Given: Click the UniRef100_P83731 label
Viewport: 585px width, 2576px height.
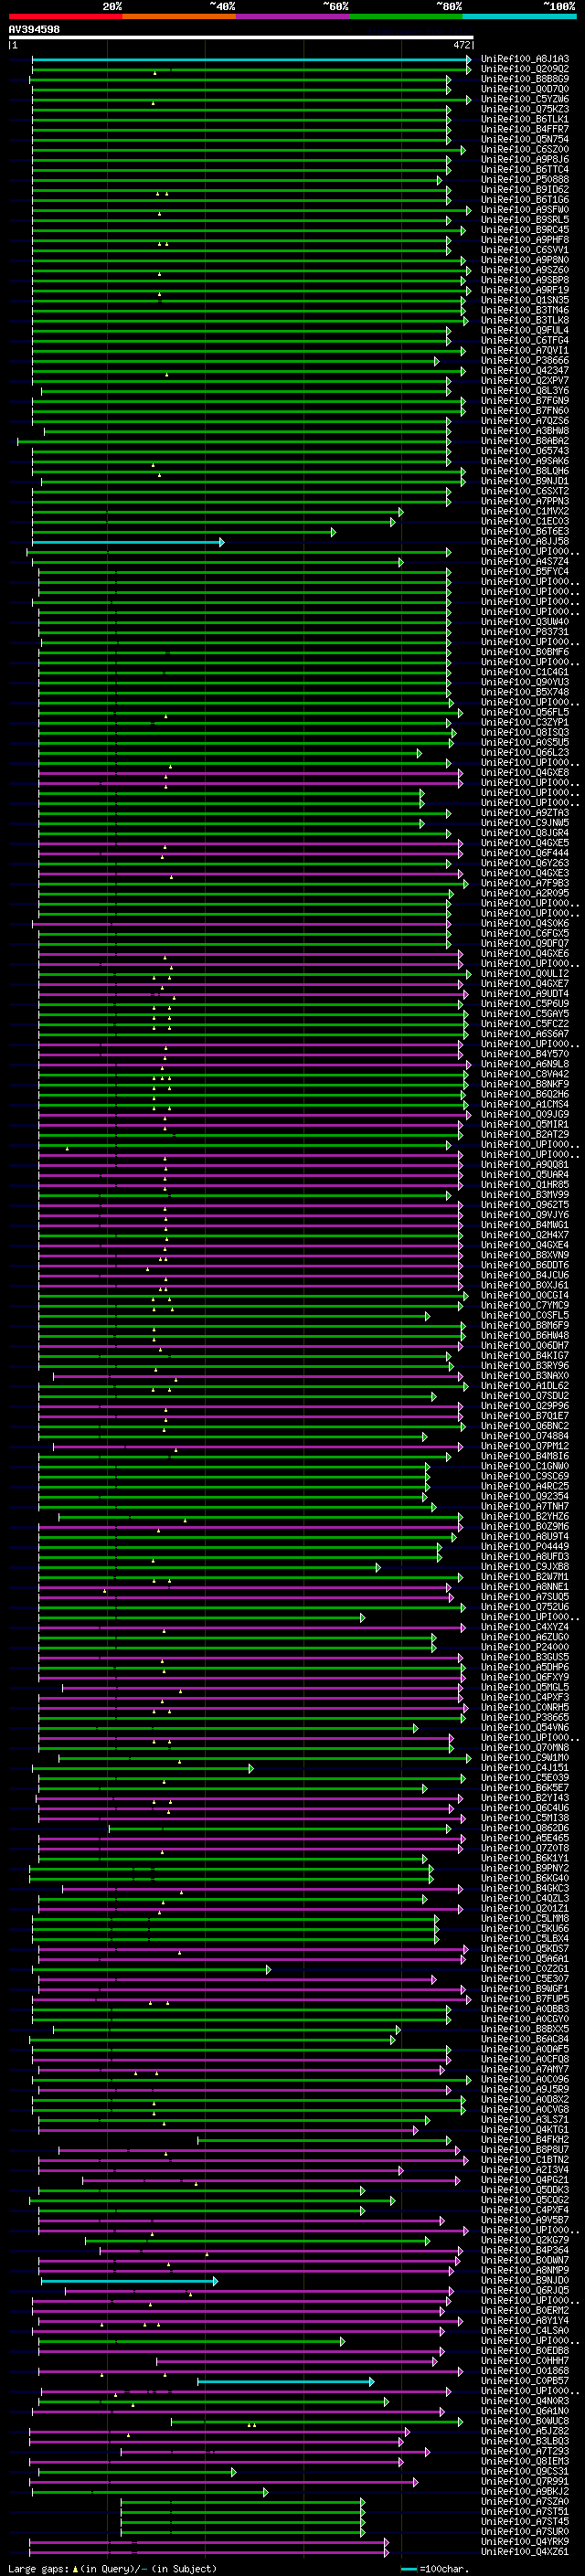Looking at the screenshot, I should 525,632.
